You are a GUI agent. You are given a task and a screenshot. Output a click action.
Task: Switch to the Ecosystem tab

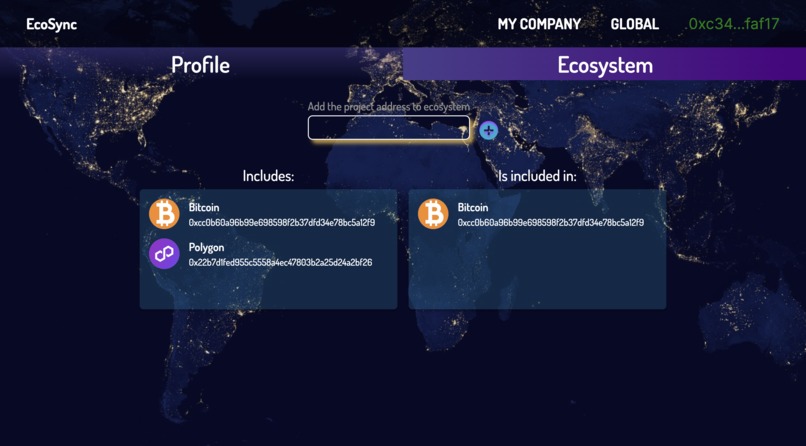pyautogui.click(x=604, y=65)
